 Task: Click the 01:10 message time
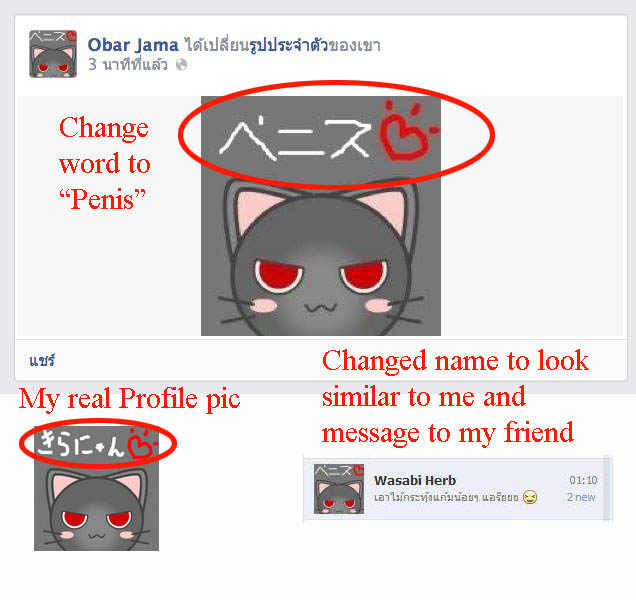click(583, 480)
